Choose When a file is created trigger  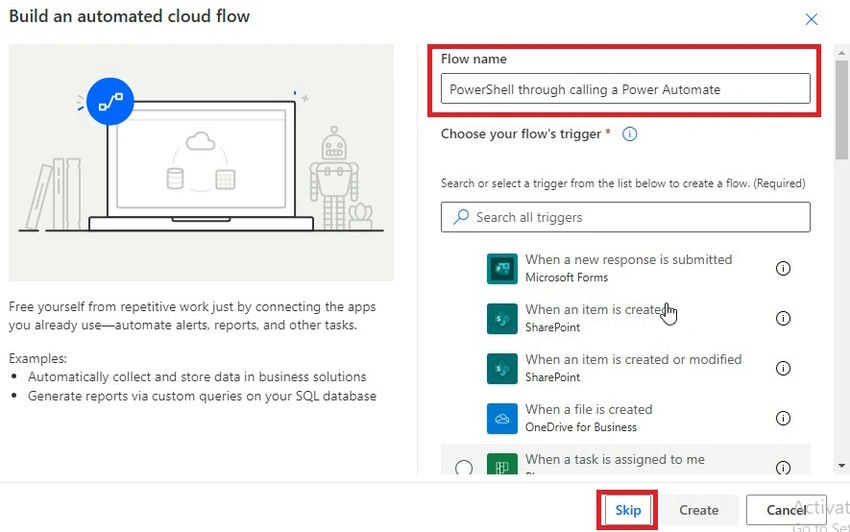(626, 418)
